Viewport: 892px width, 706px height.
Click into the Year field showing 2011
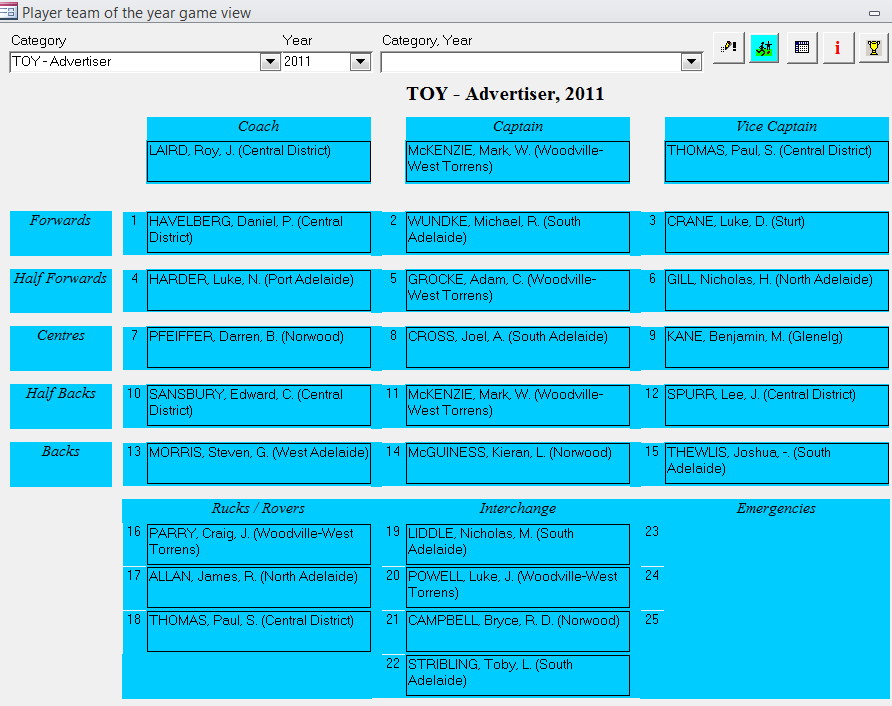tap(316, 61)
